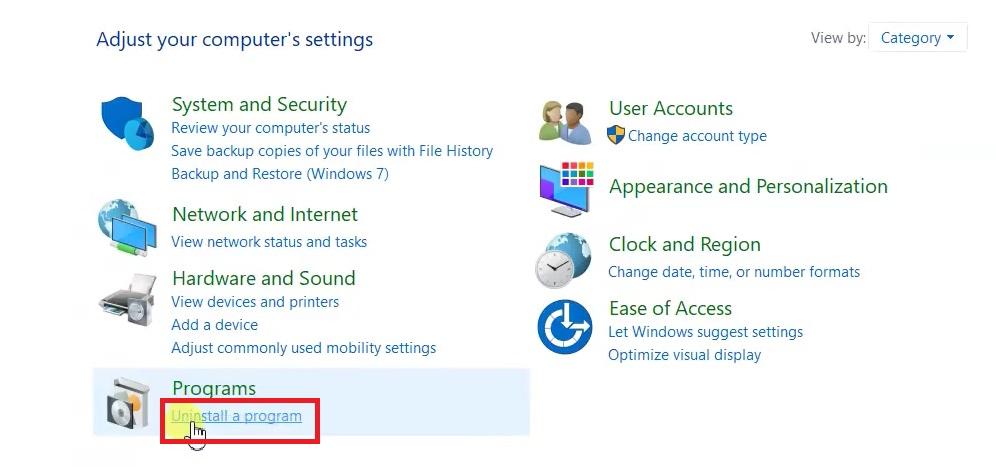Open Review your computer's status
996x467 pixels.
click(271, 128)
